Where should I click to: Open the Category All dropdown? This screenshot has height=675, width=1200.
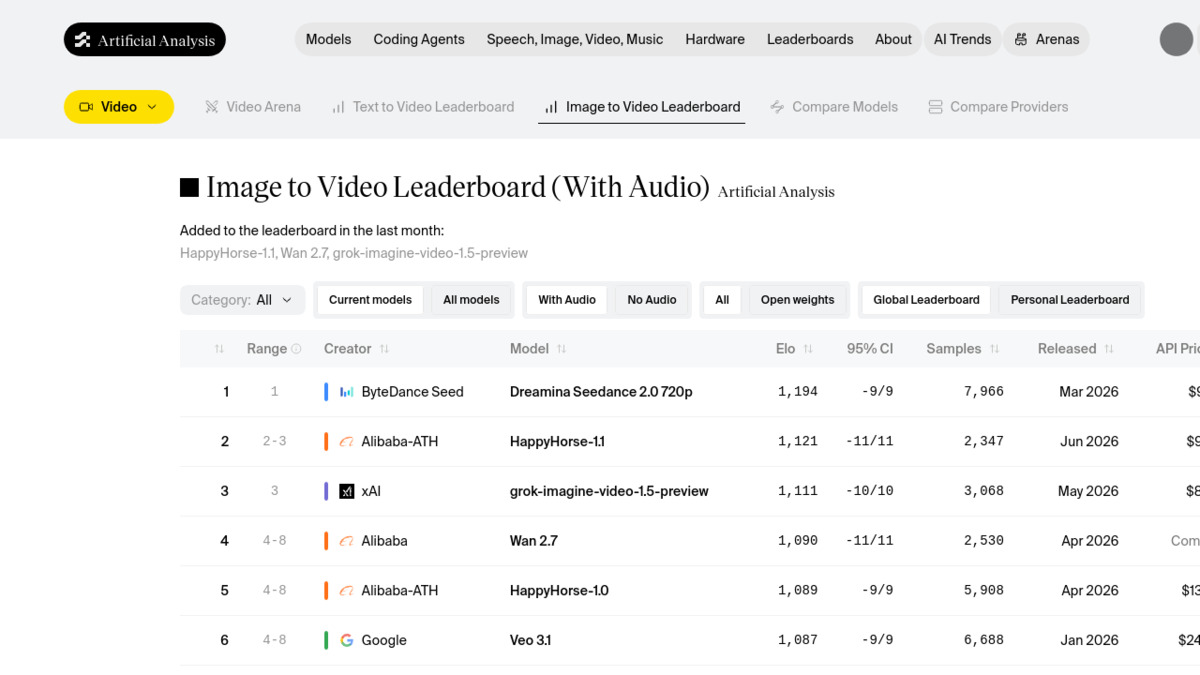coord(242,300)
